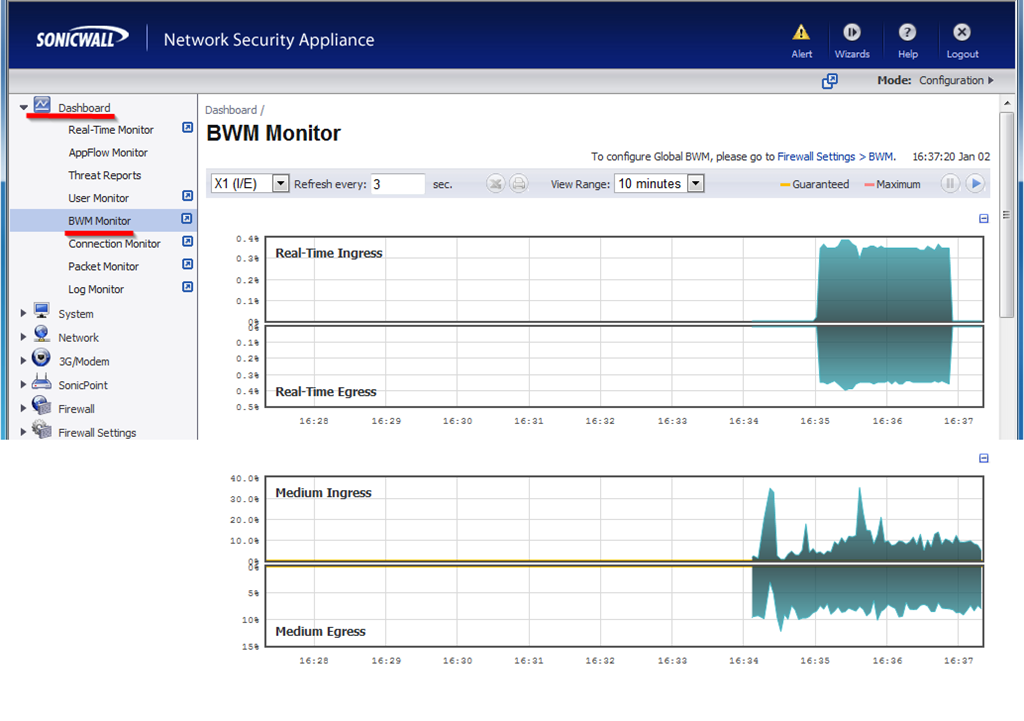Expand the Firewall tree section

(24, 408)
